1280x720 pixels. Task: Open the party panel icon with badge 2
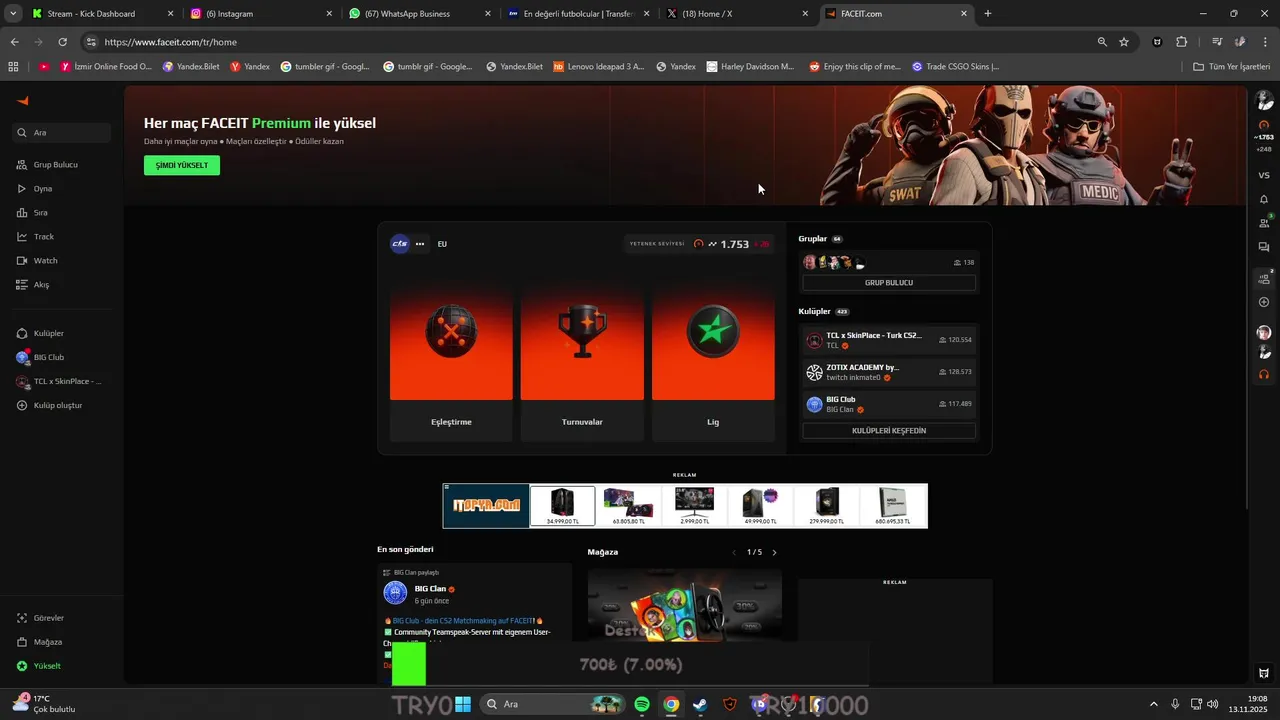click(x=1264, y=277)
